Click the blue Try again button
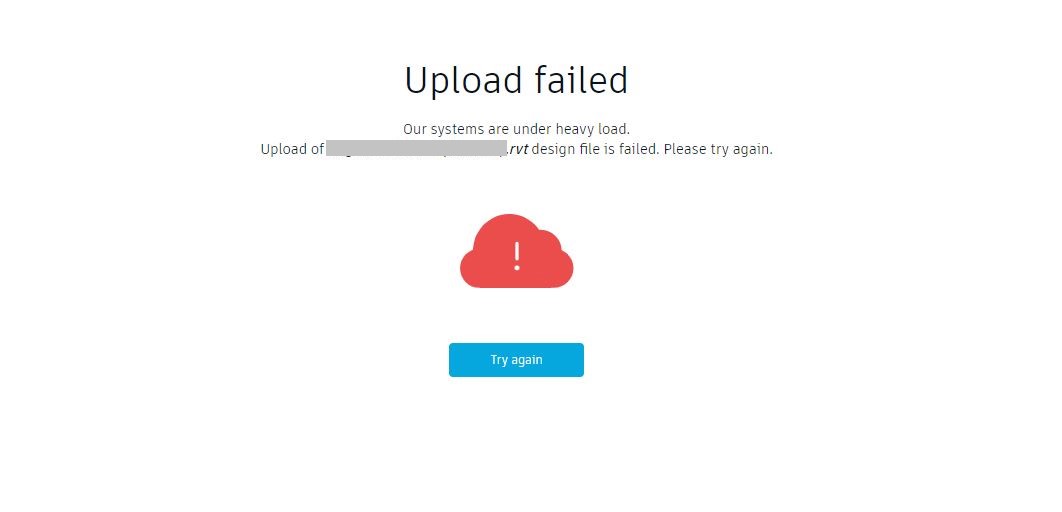1062x512 pixels. (516, 360)
